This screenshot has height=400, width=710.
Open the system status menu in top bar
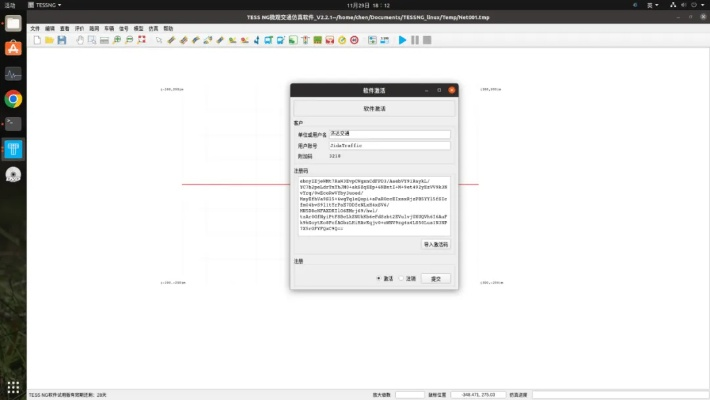tap(687, 5)
